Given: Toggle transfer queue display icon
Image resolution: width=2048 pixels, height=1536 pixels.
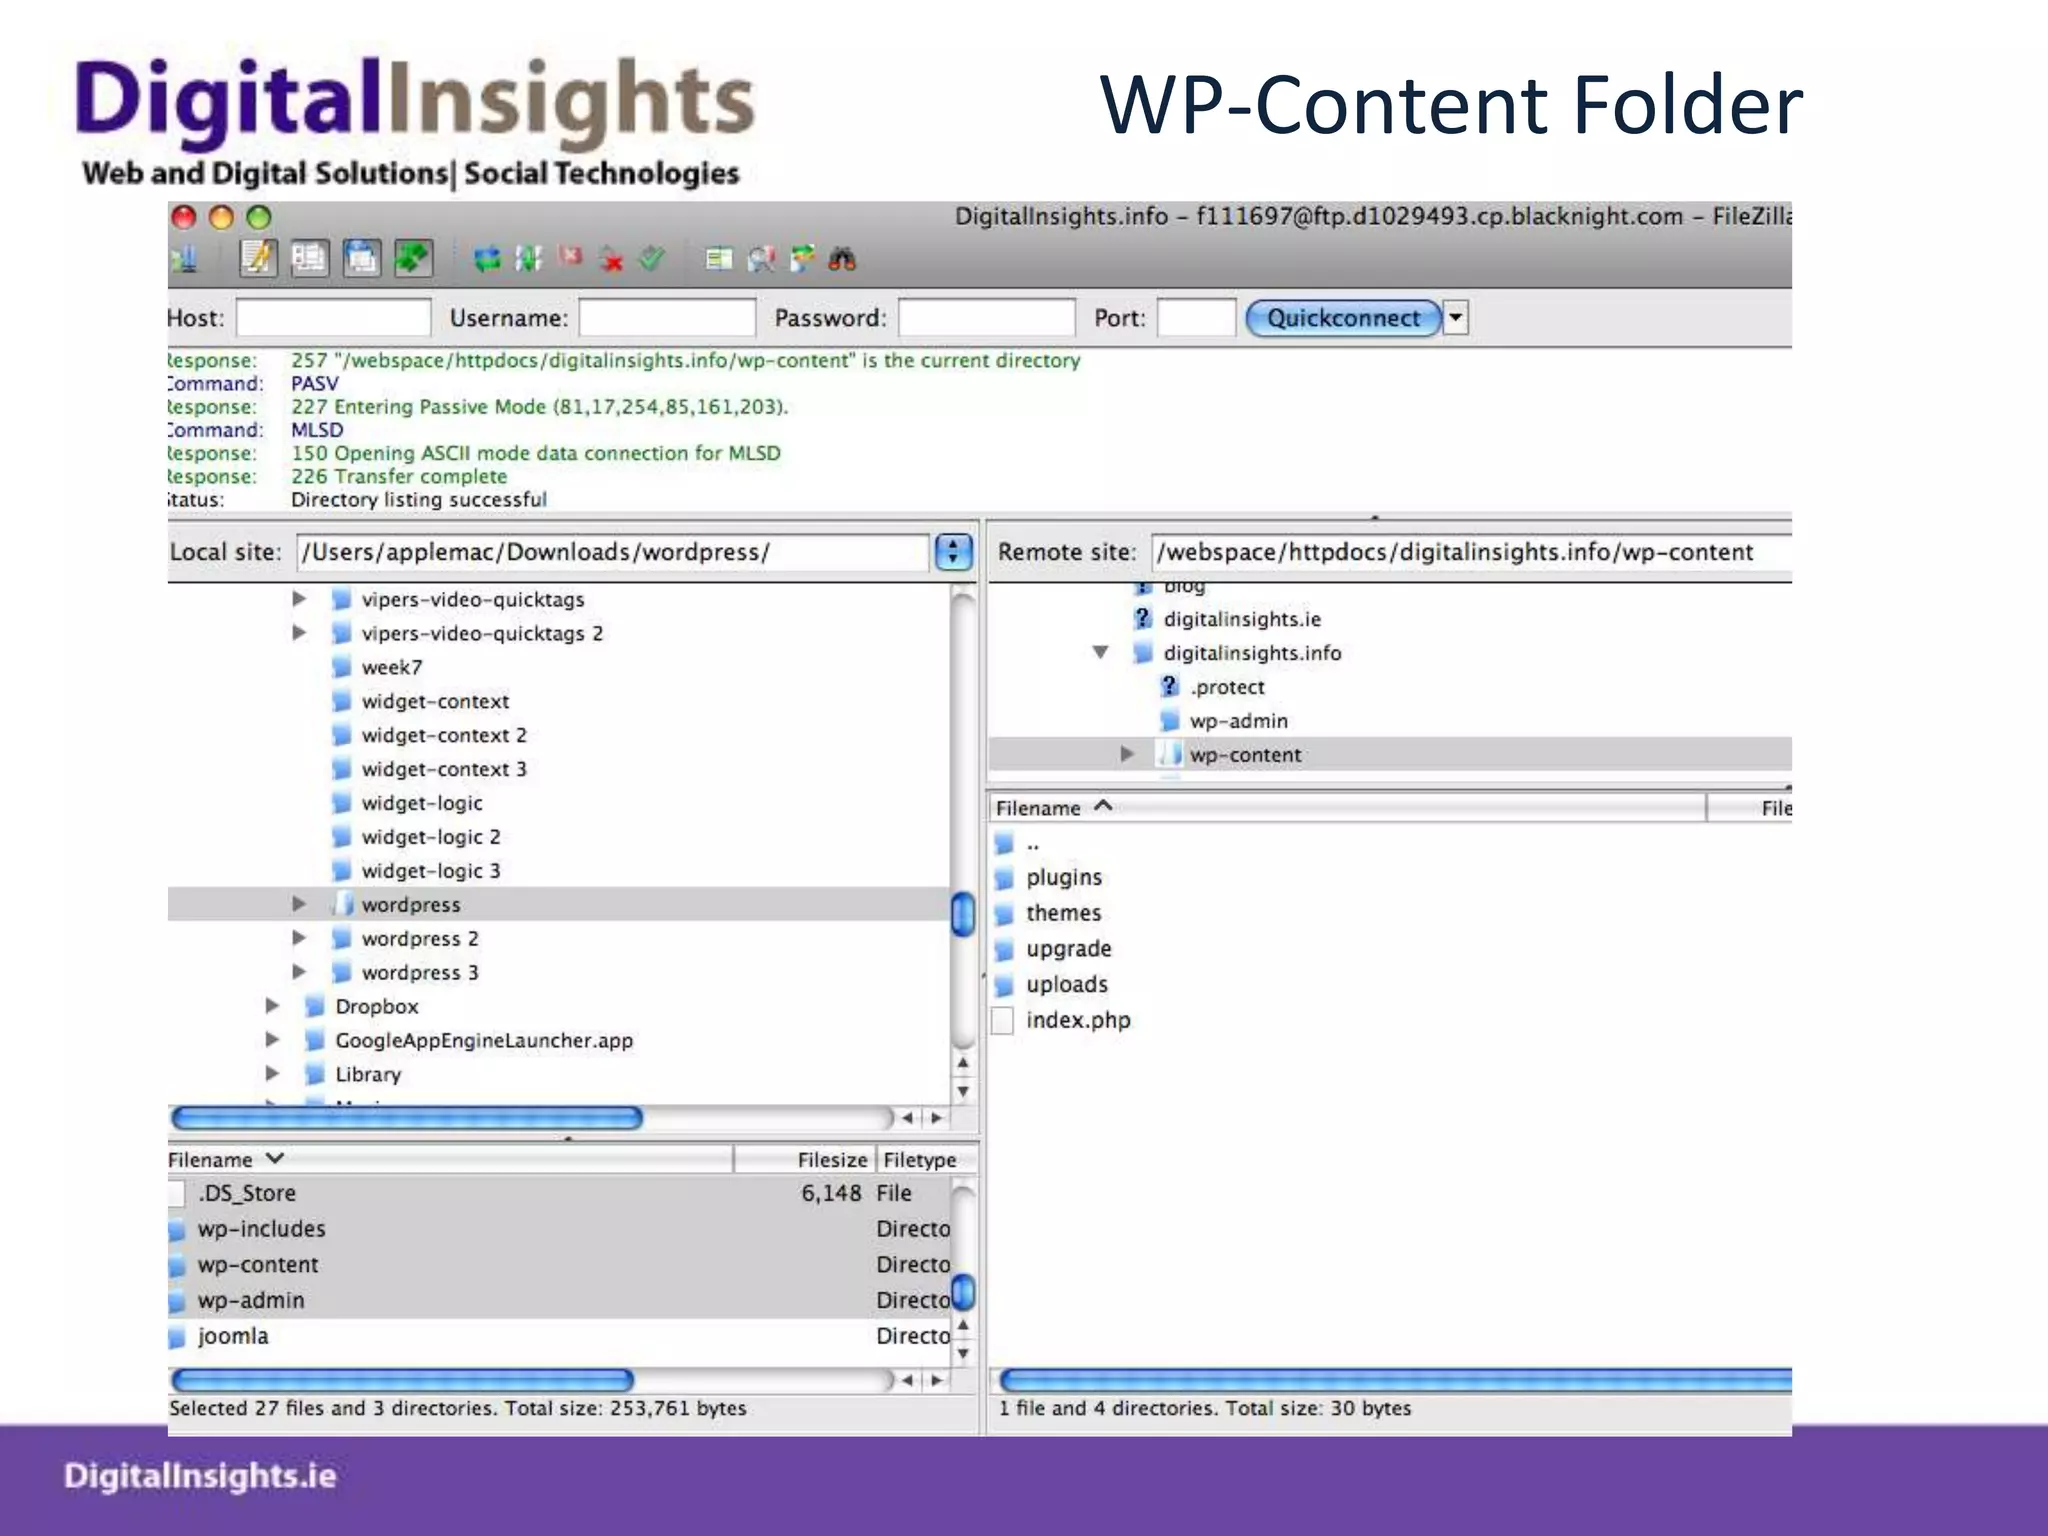Looking at the screenshot, I should click(x=413, y=259).
